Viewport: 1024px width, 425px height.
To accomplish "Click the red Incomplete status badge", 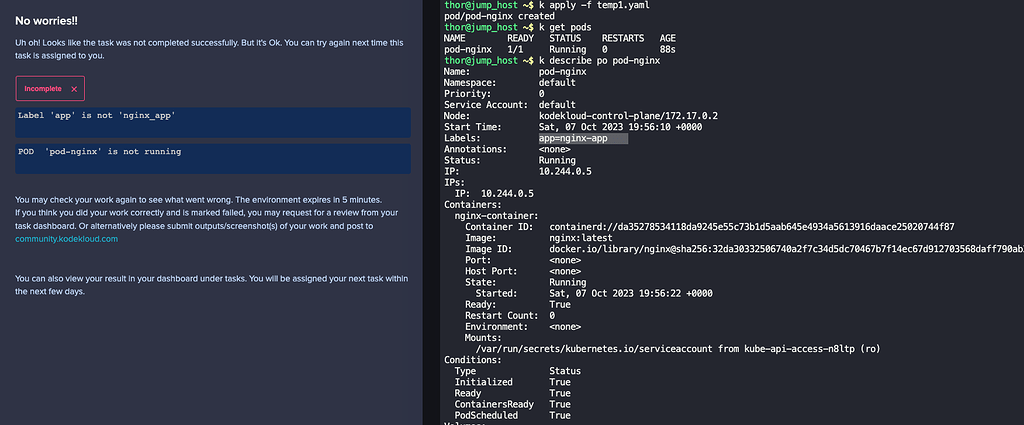I will tap(50, 89).
